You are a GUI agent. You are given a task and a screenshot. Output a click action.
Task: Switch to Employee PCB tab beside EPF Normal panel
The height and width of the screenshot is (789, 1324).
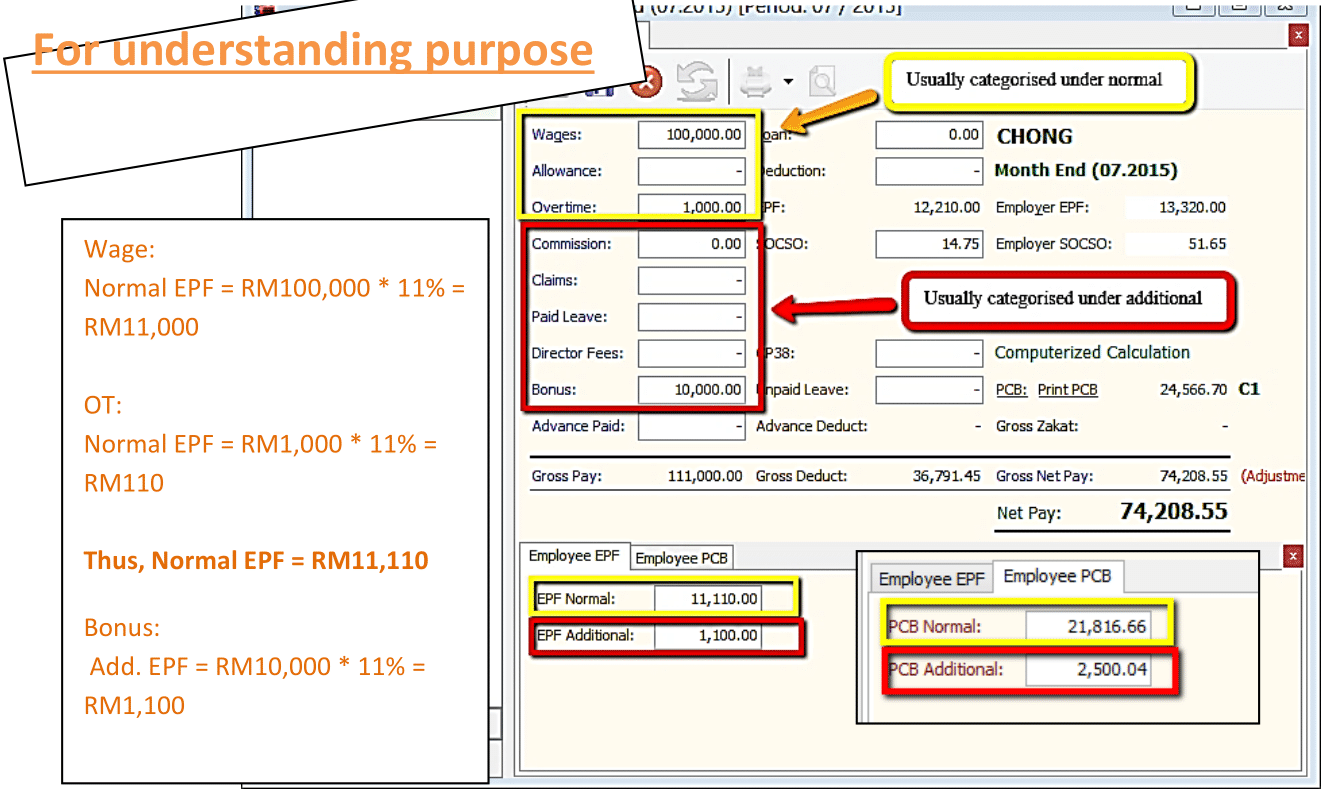point(681,558)
